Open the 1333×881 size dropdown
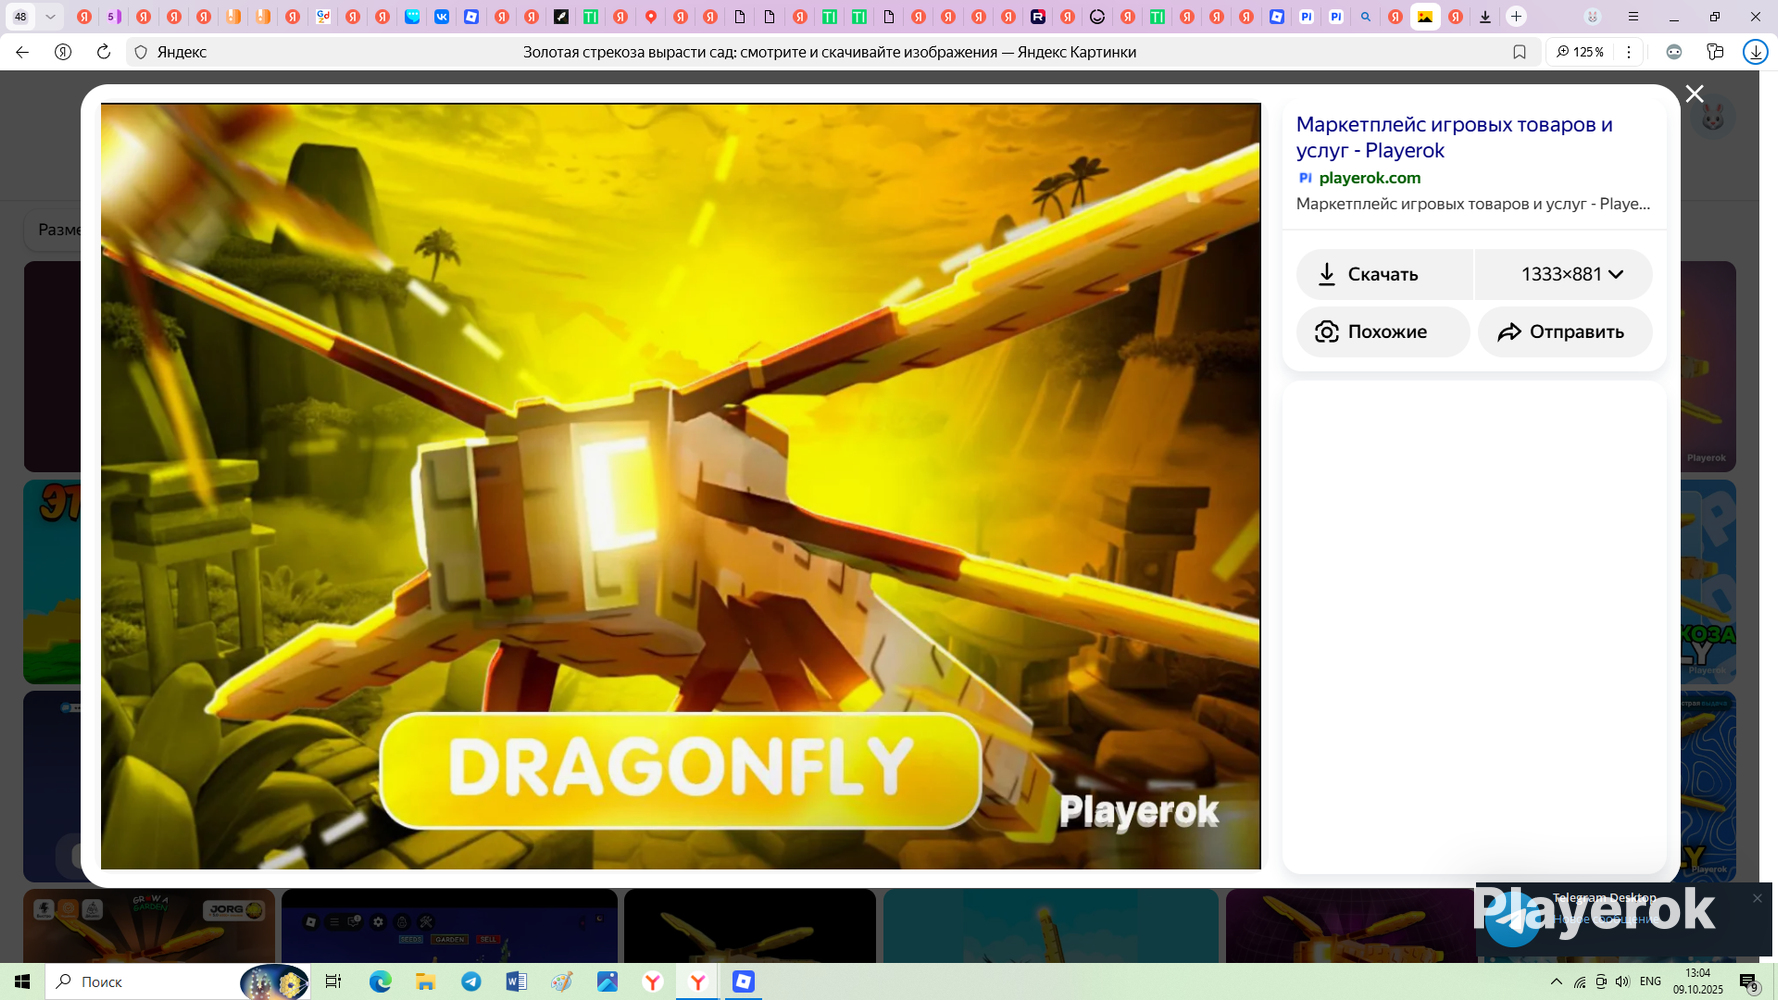This screenshot has height=1000, width=1778. 1564,274
